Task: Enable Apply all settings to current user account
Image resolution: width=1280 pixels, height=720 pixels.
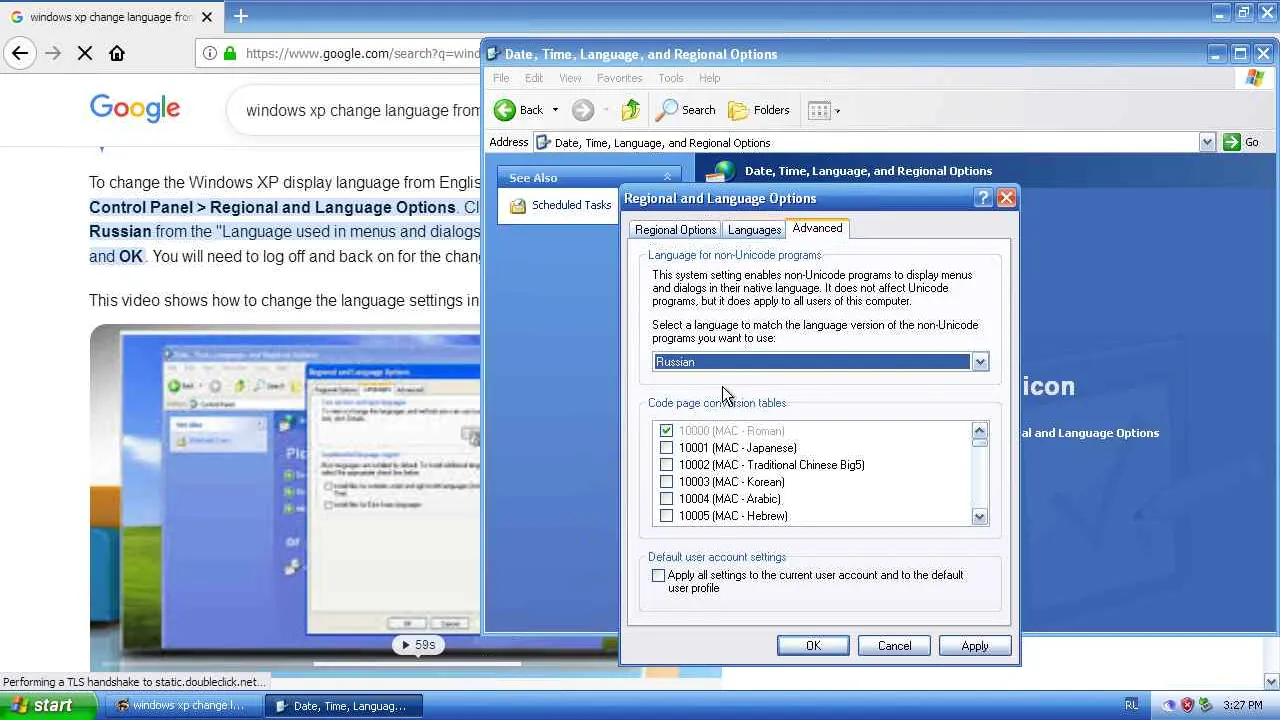Action: [658, 576]
